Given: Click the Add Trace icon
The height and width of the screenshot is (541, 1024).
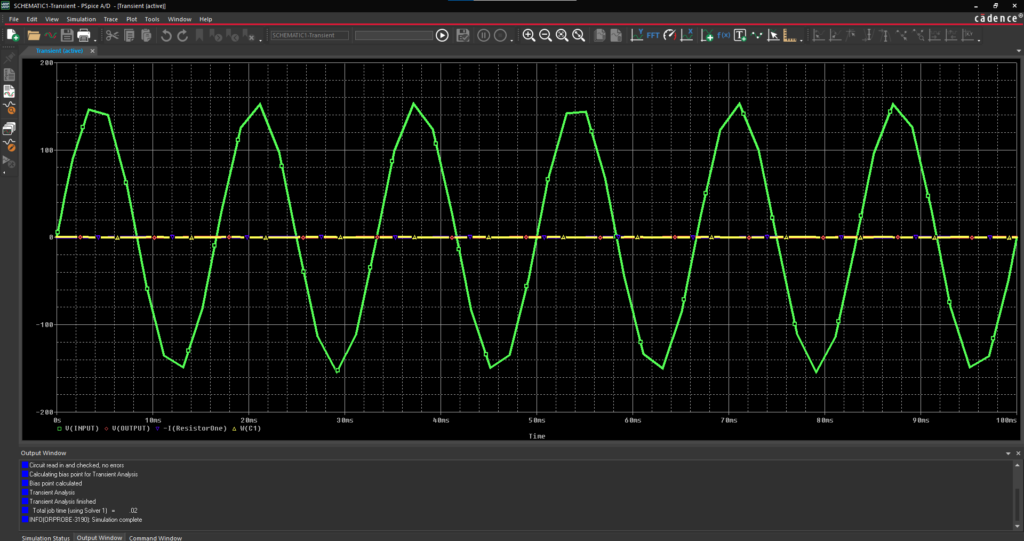Looking at the screenshot, I should point(707,35).
